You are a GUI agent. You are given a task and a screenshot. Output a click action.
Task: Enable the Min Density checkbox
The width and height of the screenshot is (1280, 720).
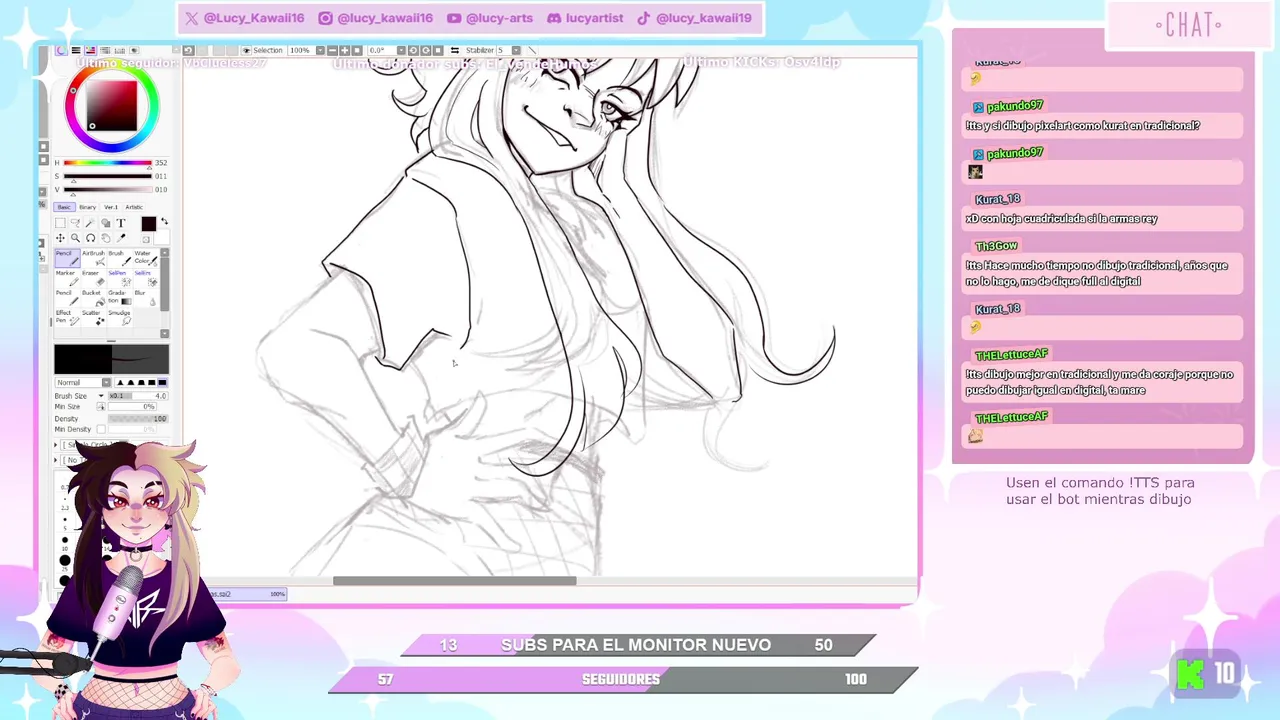tap(101, 429)
